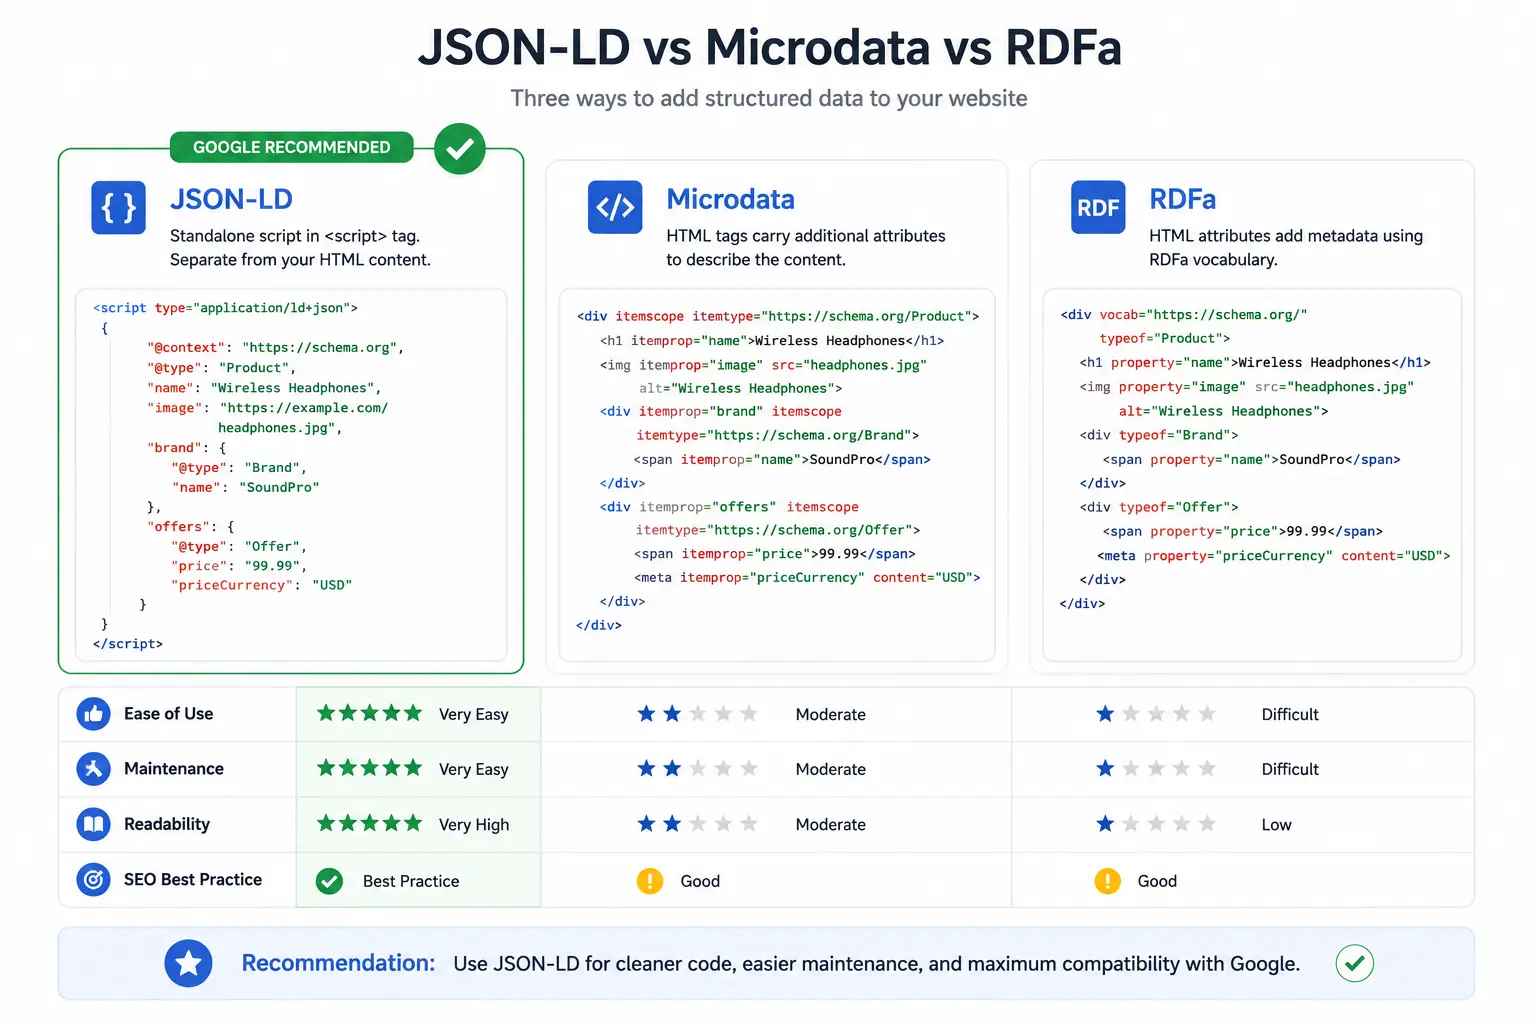Click the JSON-LD code snippet box
The image size is (1536, 1024).
point(291,475)
